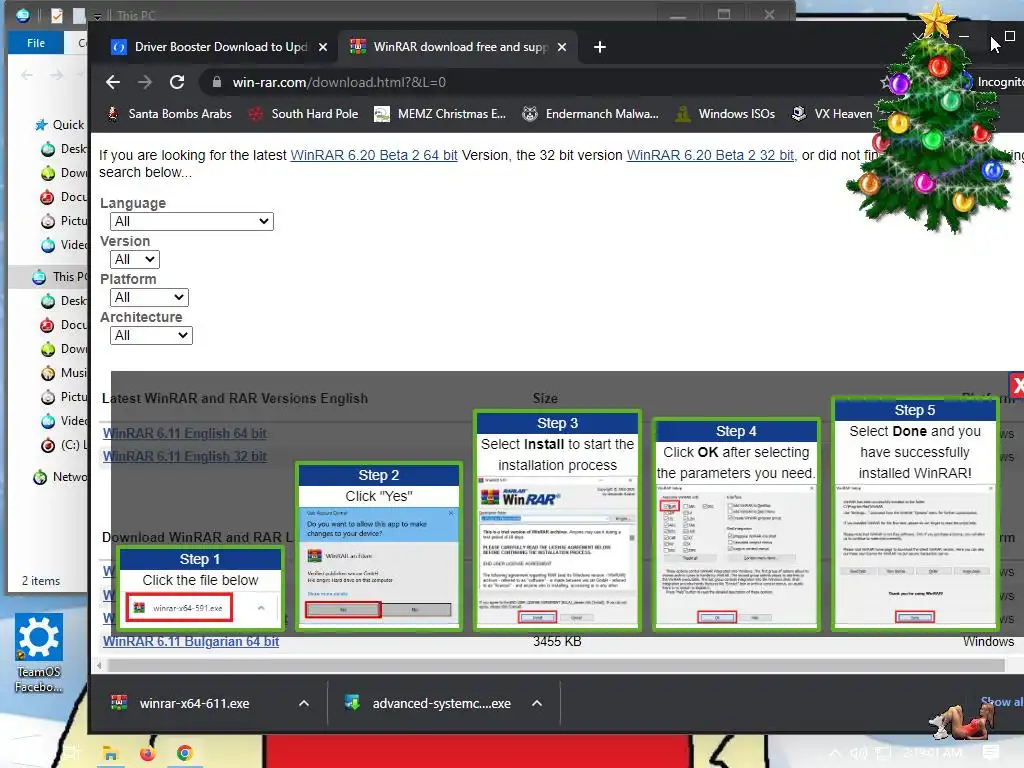Select Quick access in File Explorer
The image size is (1024, 768).
point(60,125)
